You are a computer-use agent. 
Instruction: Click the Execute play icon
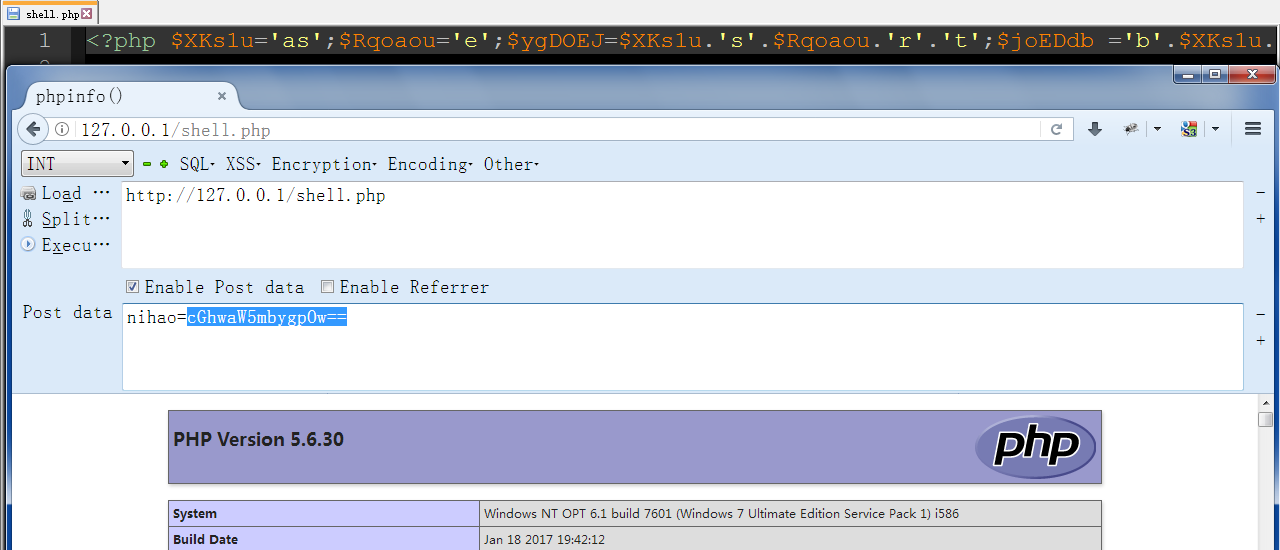[x=28, y=245]
